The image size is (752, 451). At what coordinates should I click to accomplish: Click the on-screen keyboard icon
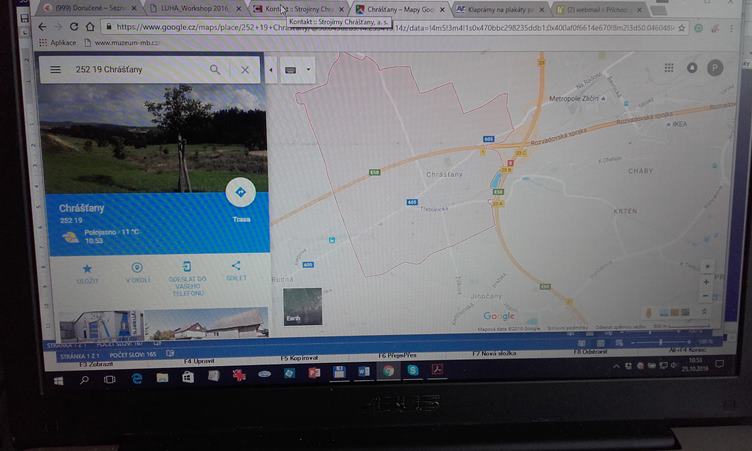[291, 70]
